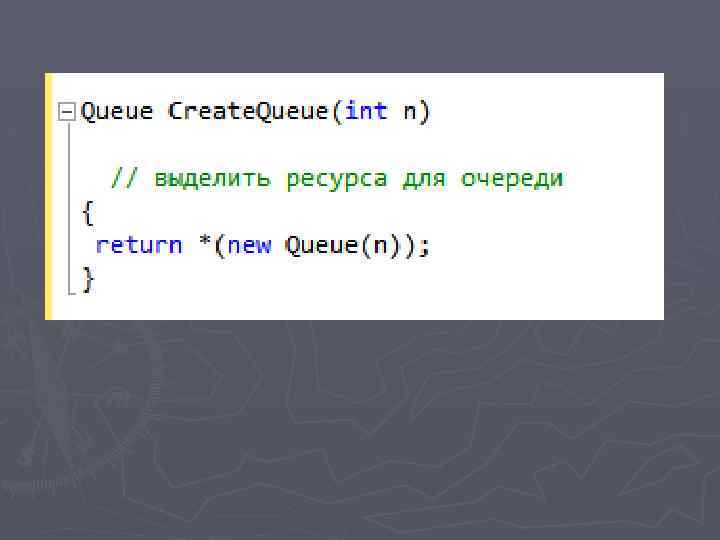720x540 pixels.
Task: Click the 'int' keyword in parameters
Action: click(366, 111)
